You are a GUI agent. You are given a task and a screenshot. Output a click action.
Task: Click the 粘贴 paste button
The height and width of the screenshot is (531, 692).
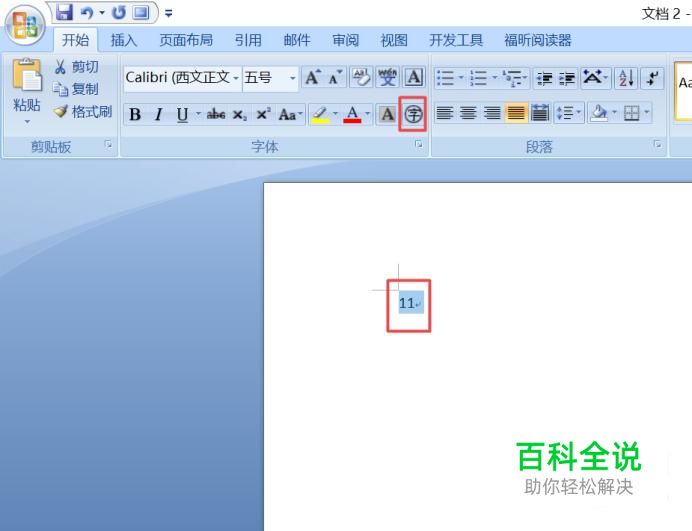point(26,90)
